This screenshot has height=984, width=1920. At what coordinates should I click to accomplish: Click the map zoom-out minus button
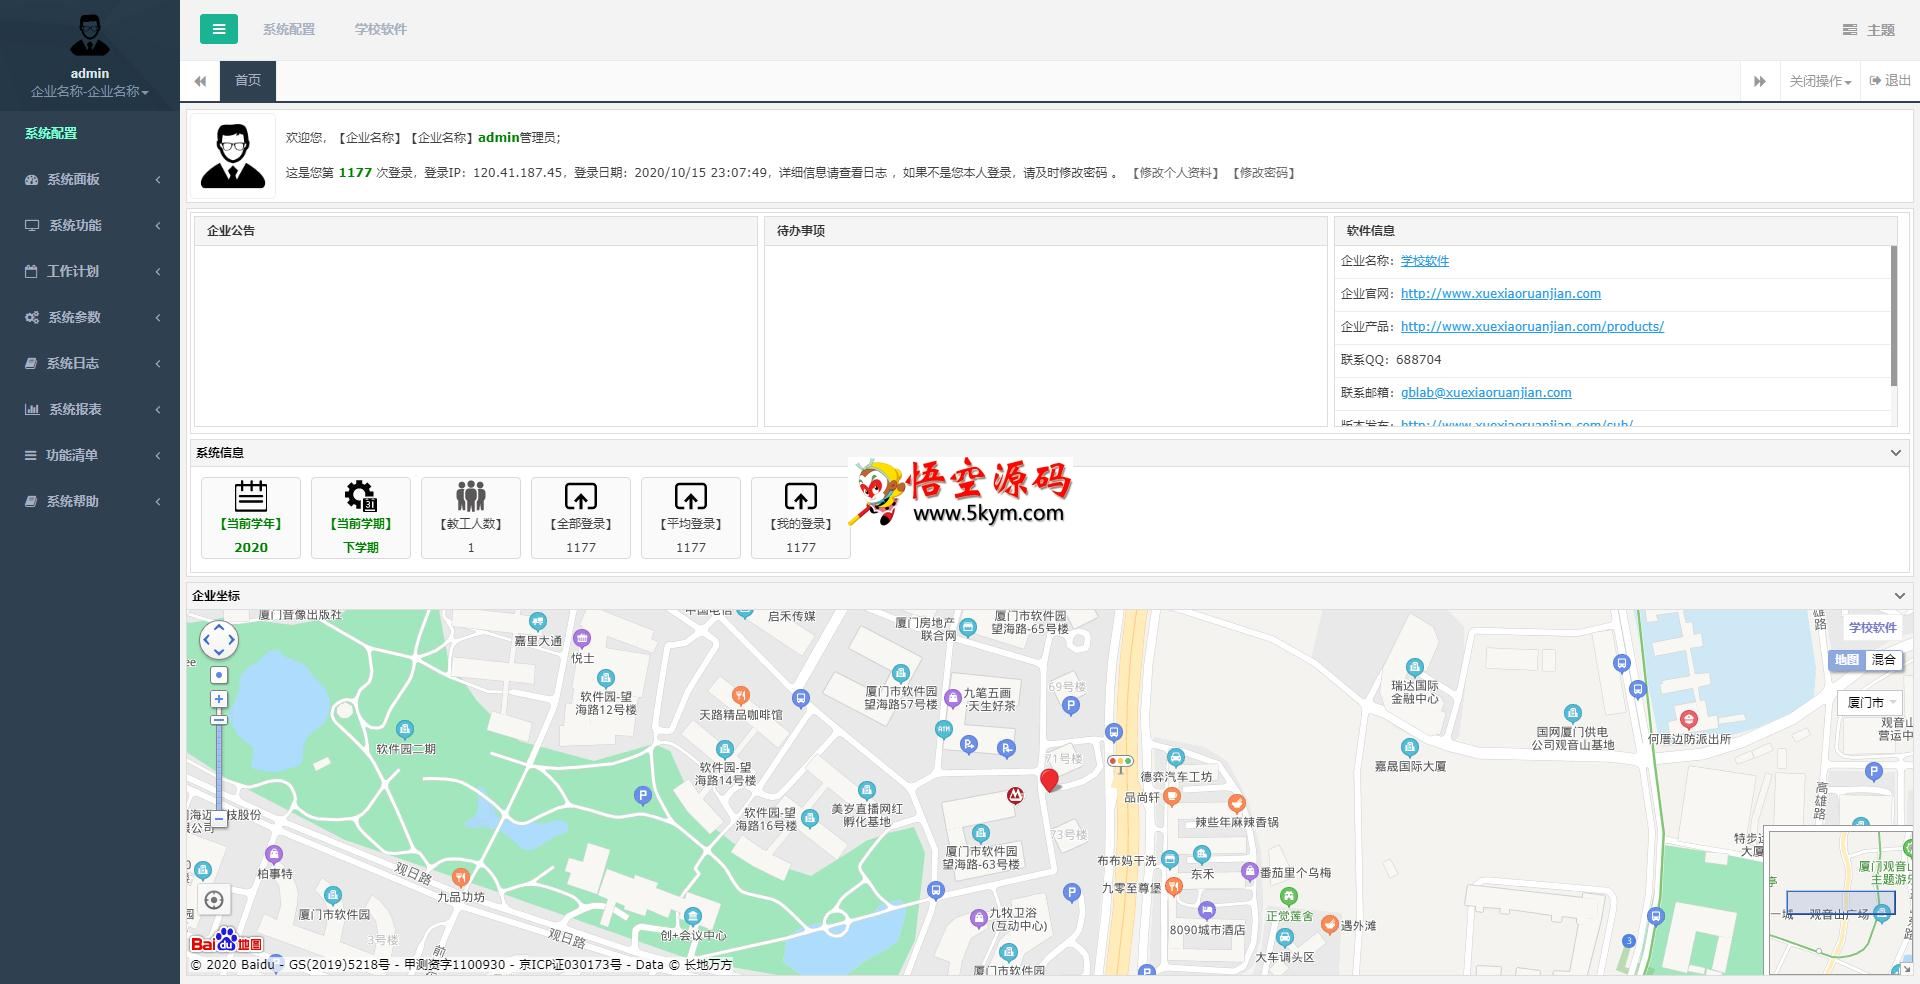coord(219,818)
